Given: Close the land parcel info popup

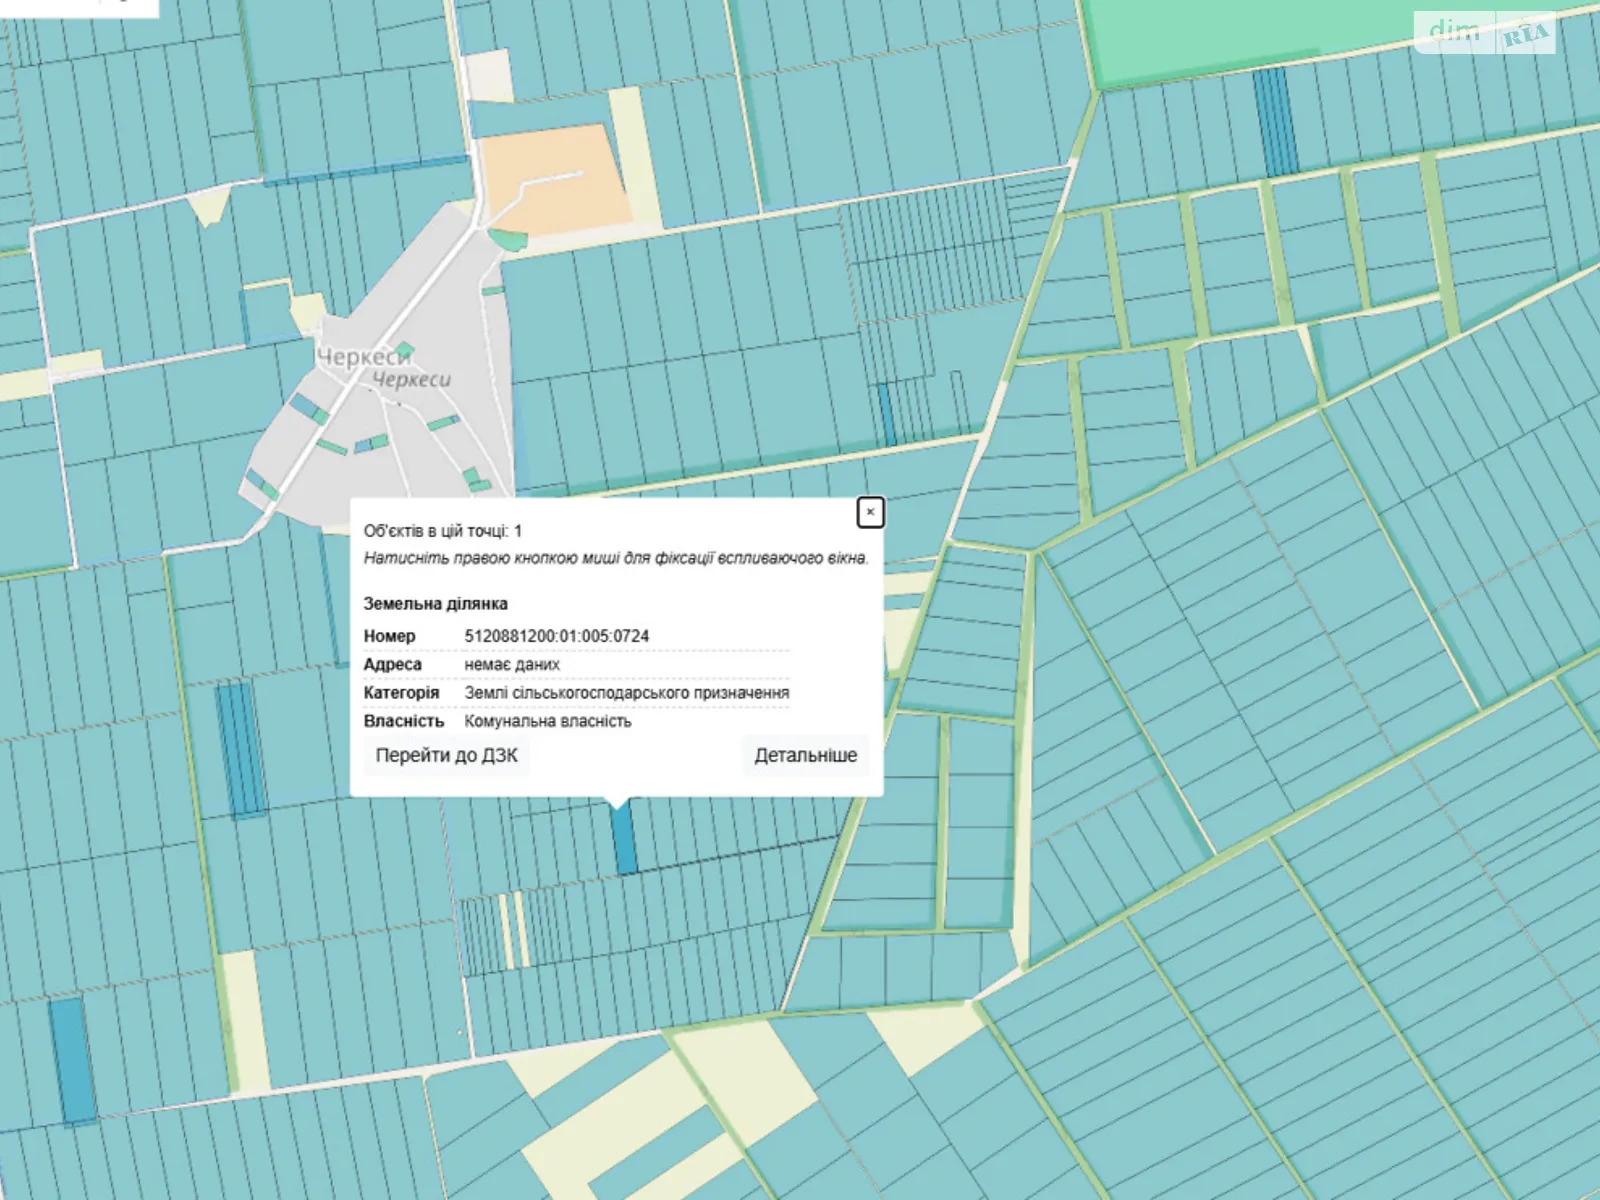Looking at the screenshot, I should point(870,512).
